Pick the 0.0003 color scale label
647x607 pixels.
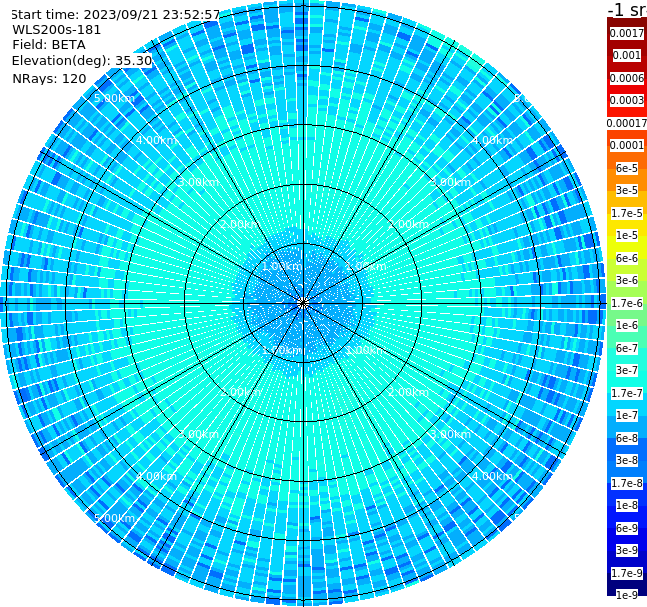pyautogui.click(x=627, y=100)
